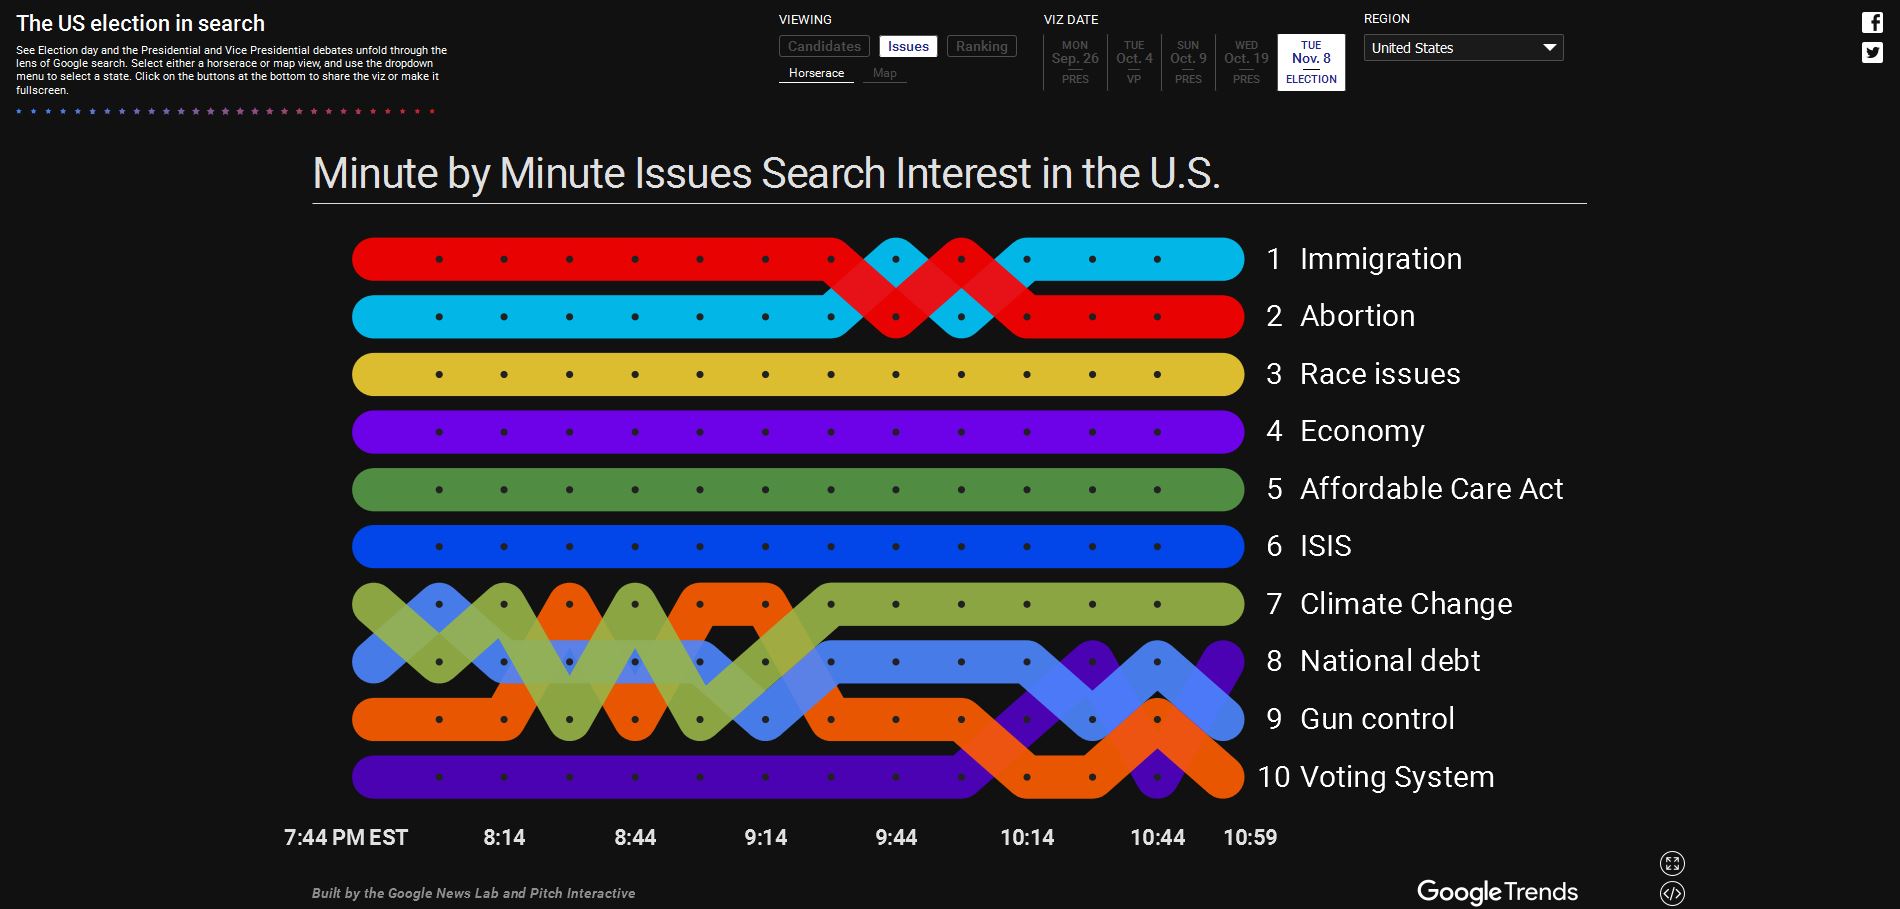Screen dimensions: 1900x909
Task: Click the 10:14 time label
Action: pyautogui.click(x=1027, y=838)
